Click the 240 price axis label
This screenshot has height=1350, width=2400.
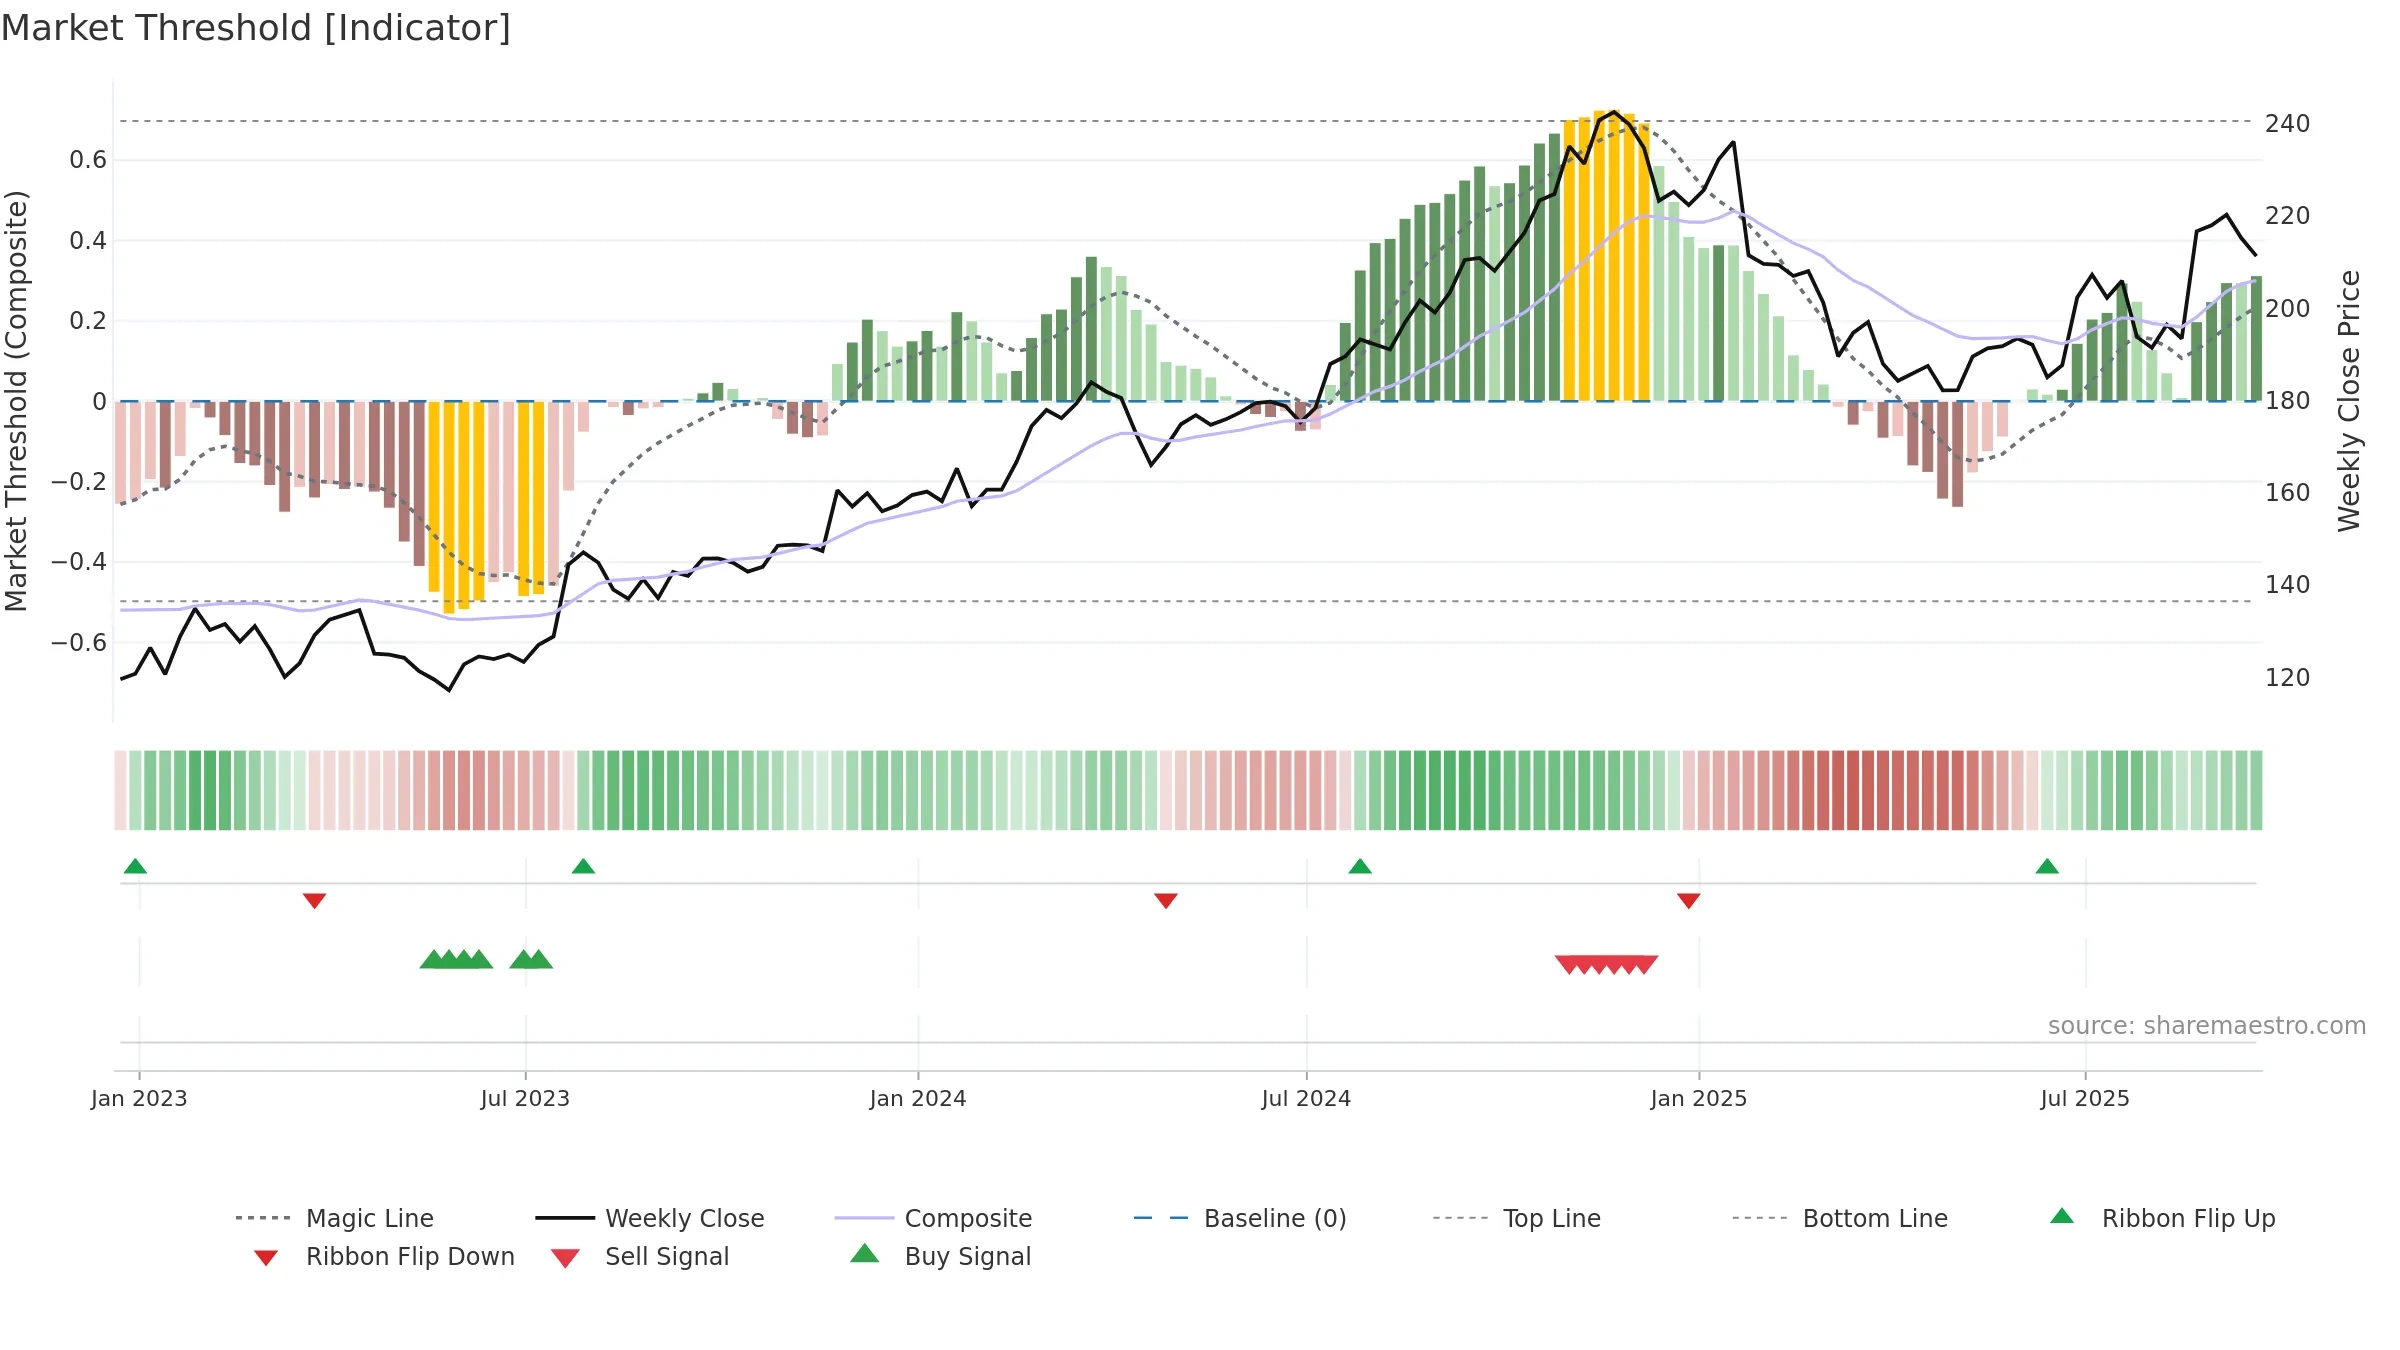click(x=2288, y=123)
